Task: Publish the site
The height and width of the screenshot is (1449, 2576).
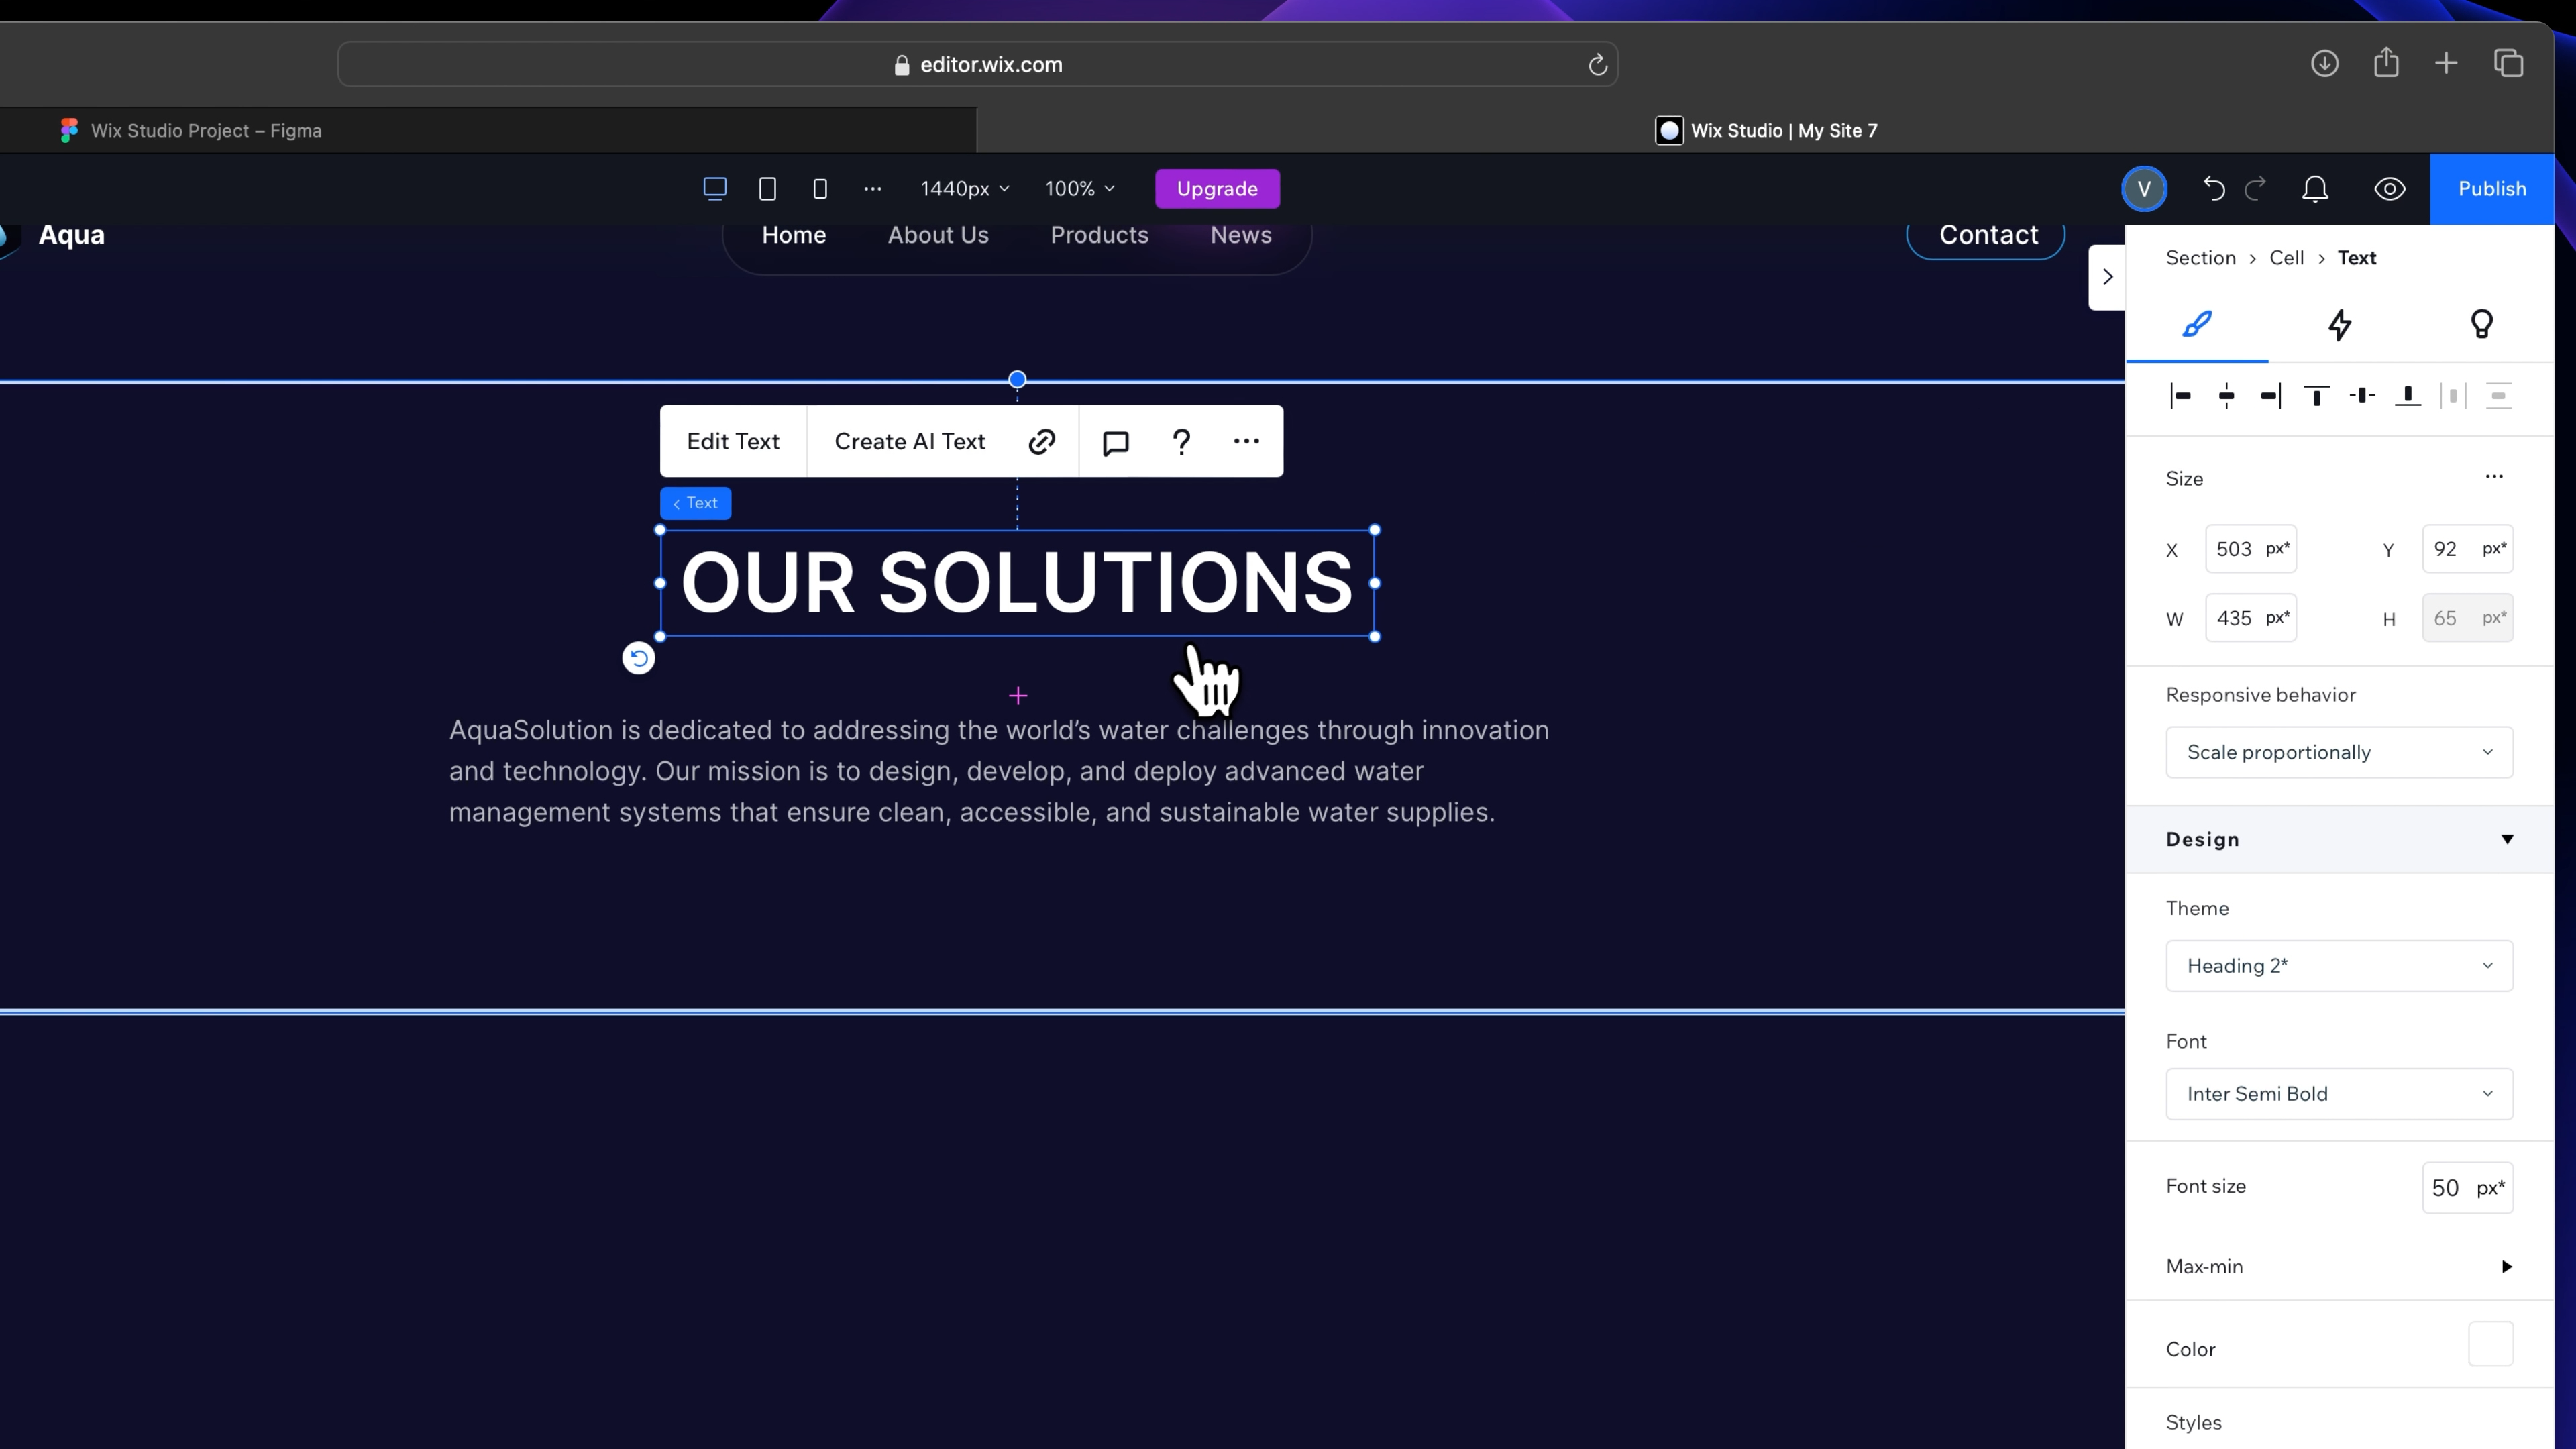Action: click(x=2492, y=189)
